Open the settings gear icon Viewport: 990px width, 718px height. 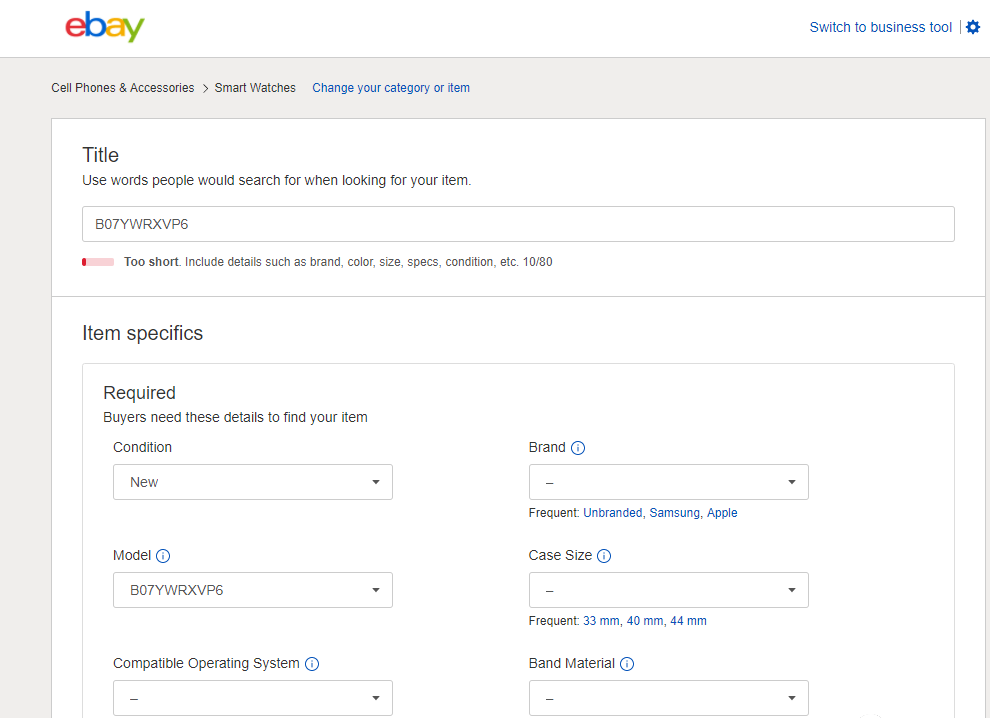(973, 28)
